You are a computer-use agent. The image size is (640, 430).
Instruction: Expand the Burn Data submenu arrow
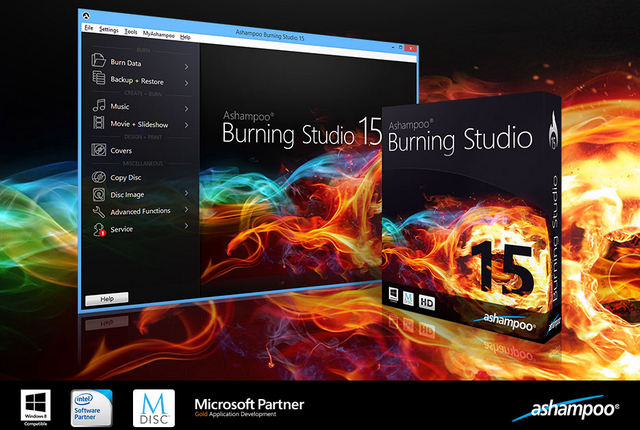186,63
